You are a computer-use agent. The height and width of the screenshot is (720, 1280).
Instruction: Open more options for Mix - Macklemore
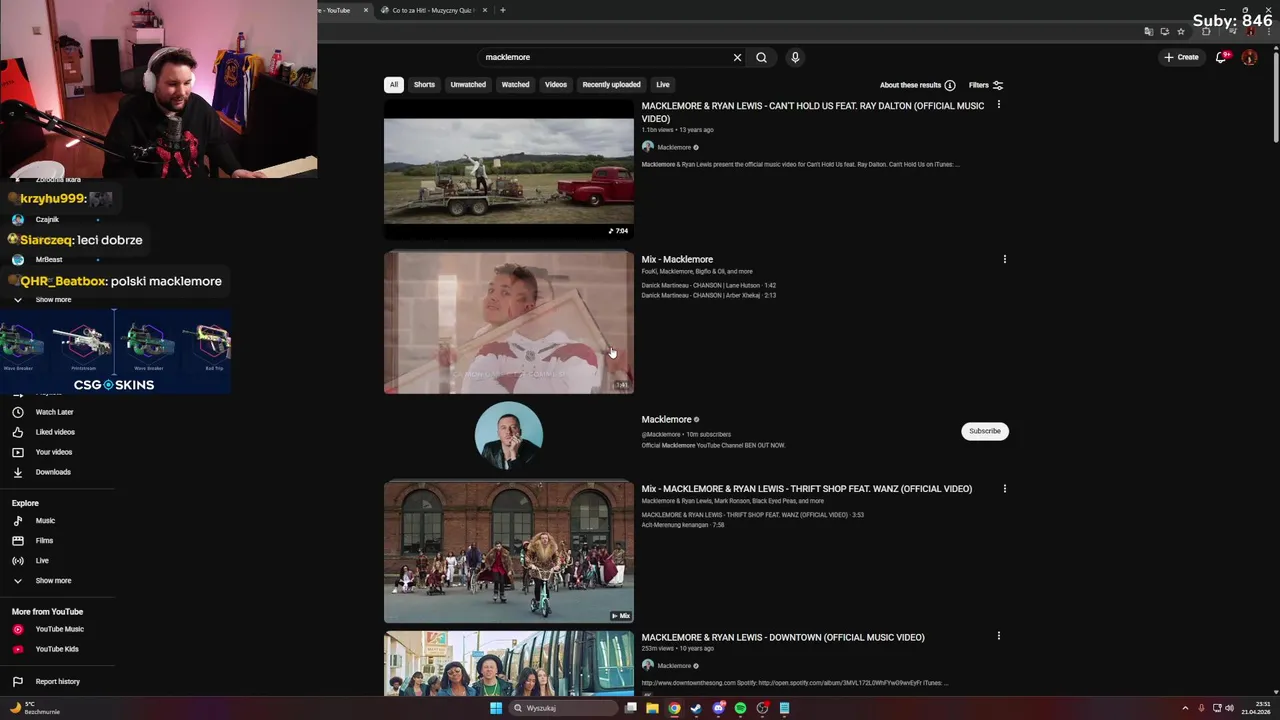point(1004,259)
